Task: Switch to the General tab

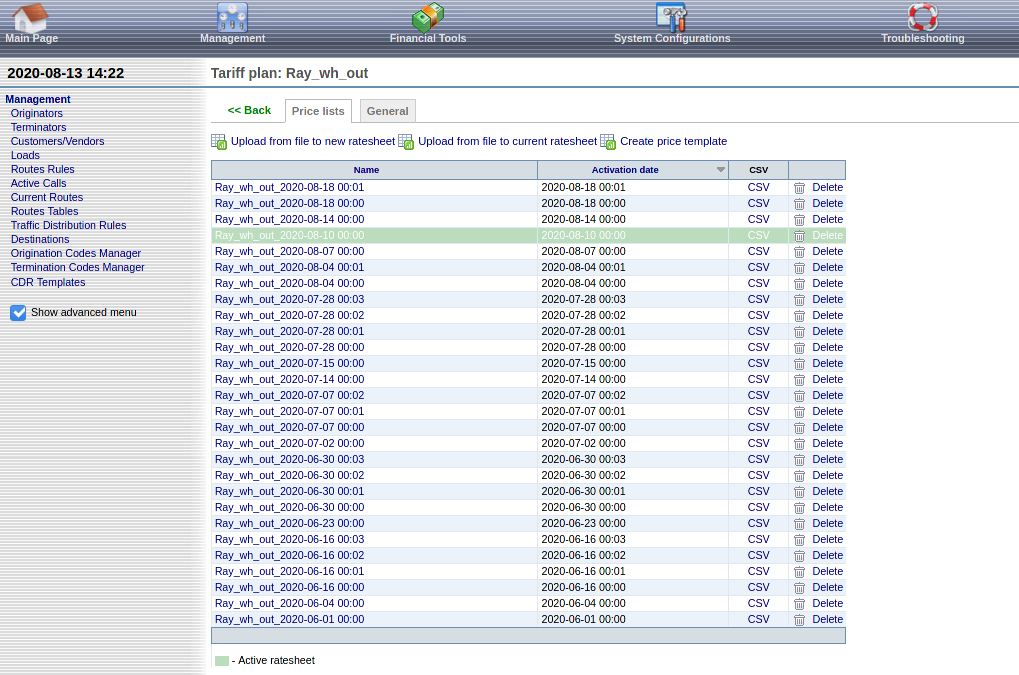Action: tap(387, 111)
